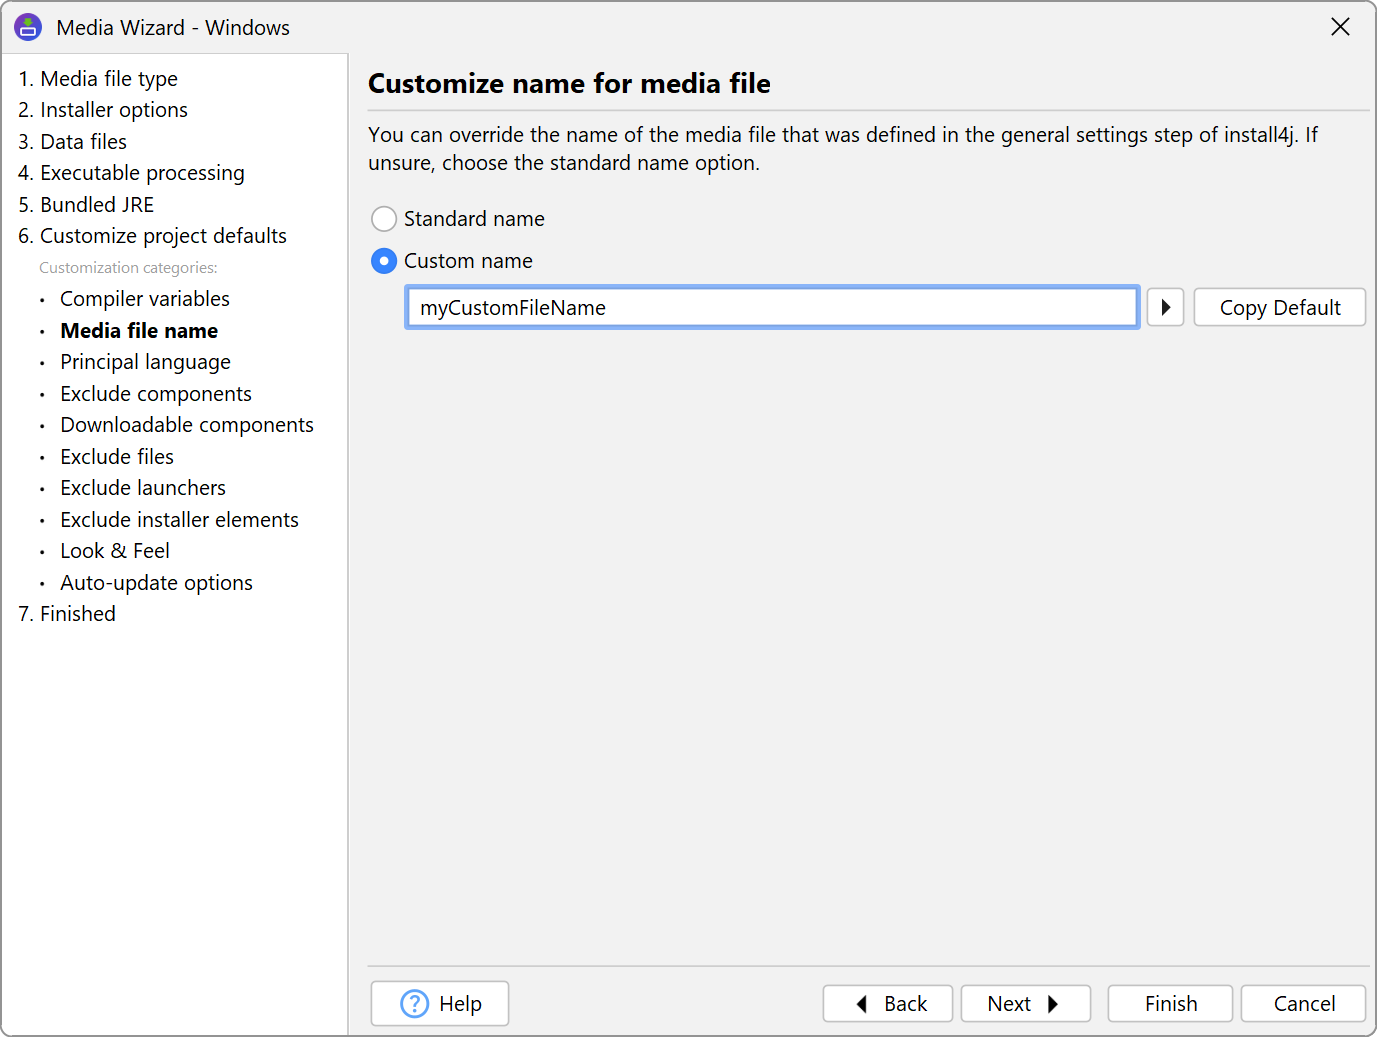The width and height of the screenshot is (1377, 1037).
Task: Navigate to Auto-update options
Action: point(156,583)
